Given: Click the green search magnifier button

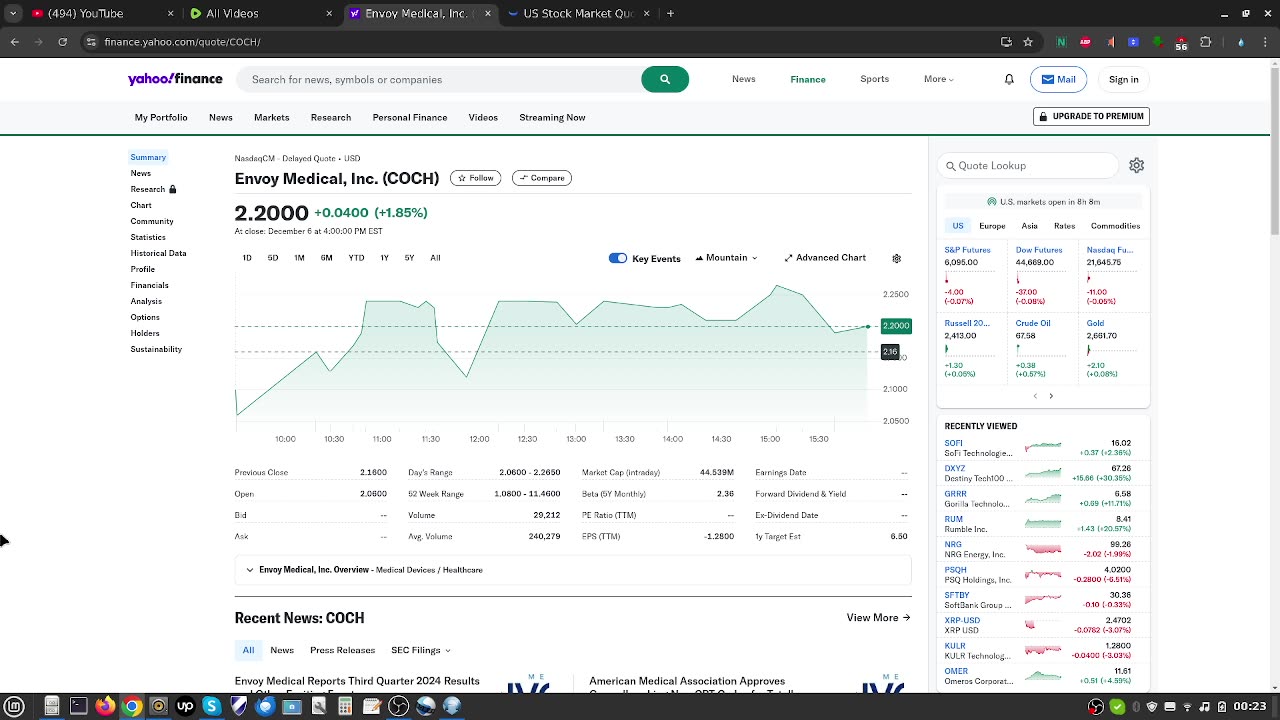Looking at the screenshot, I should pos(665,79).
